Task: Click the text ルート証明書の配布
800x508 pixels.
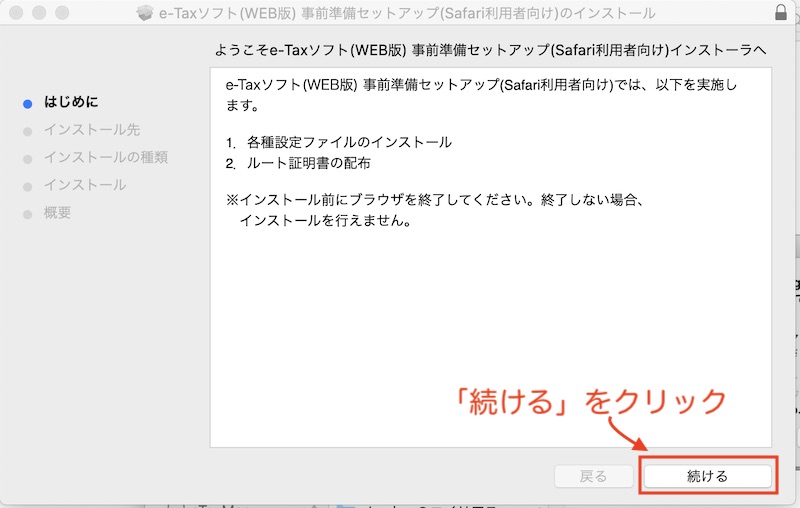Action: [x=309, y=163]
